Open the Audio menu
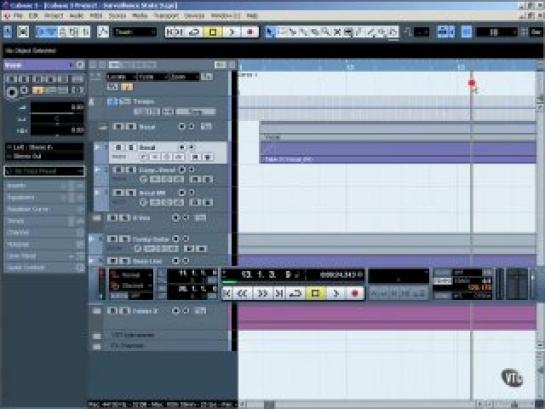This screenshot has width=545, height=409. coord(76,16)
